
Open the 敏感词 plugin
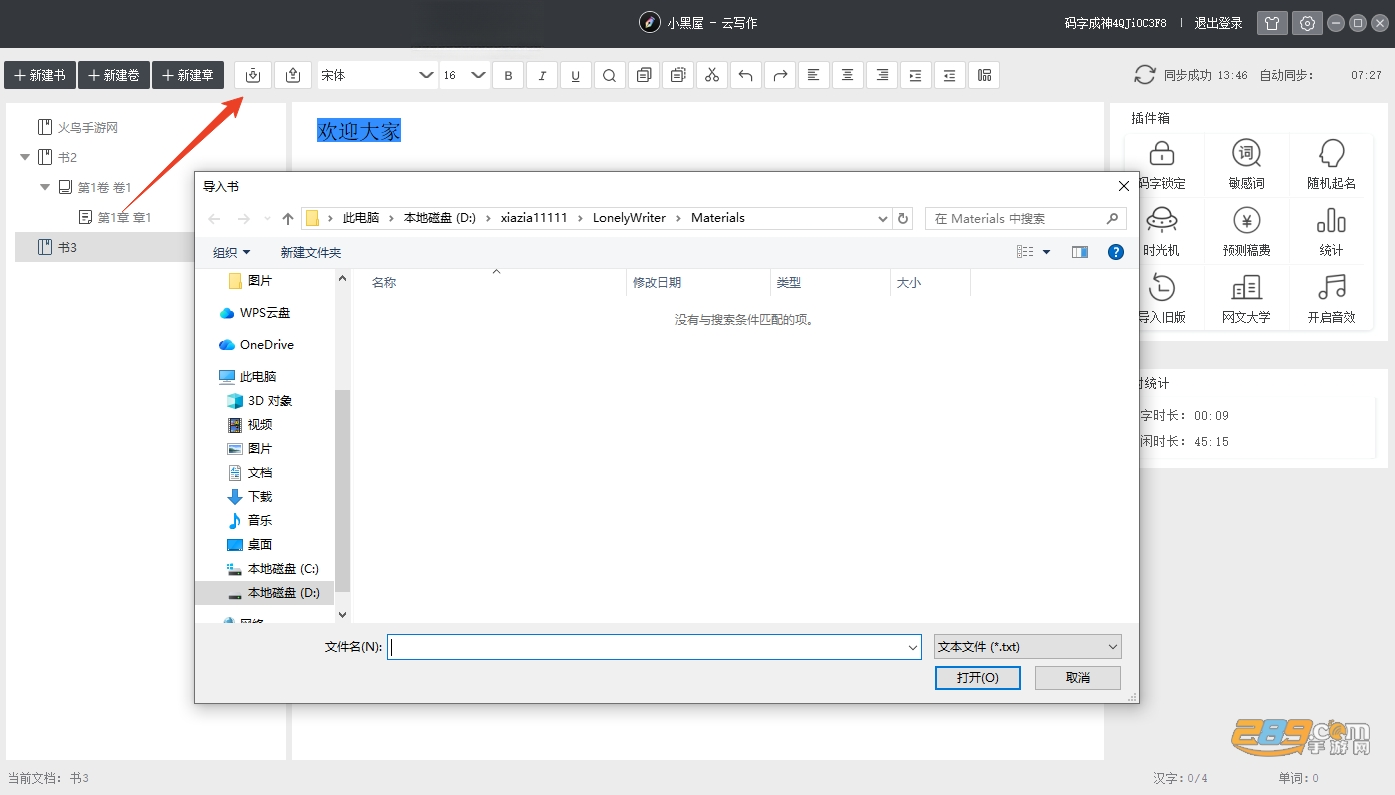pos(1246,165)
